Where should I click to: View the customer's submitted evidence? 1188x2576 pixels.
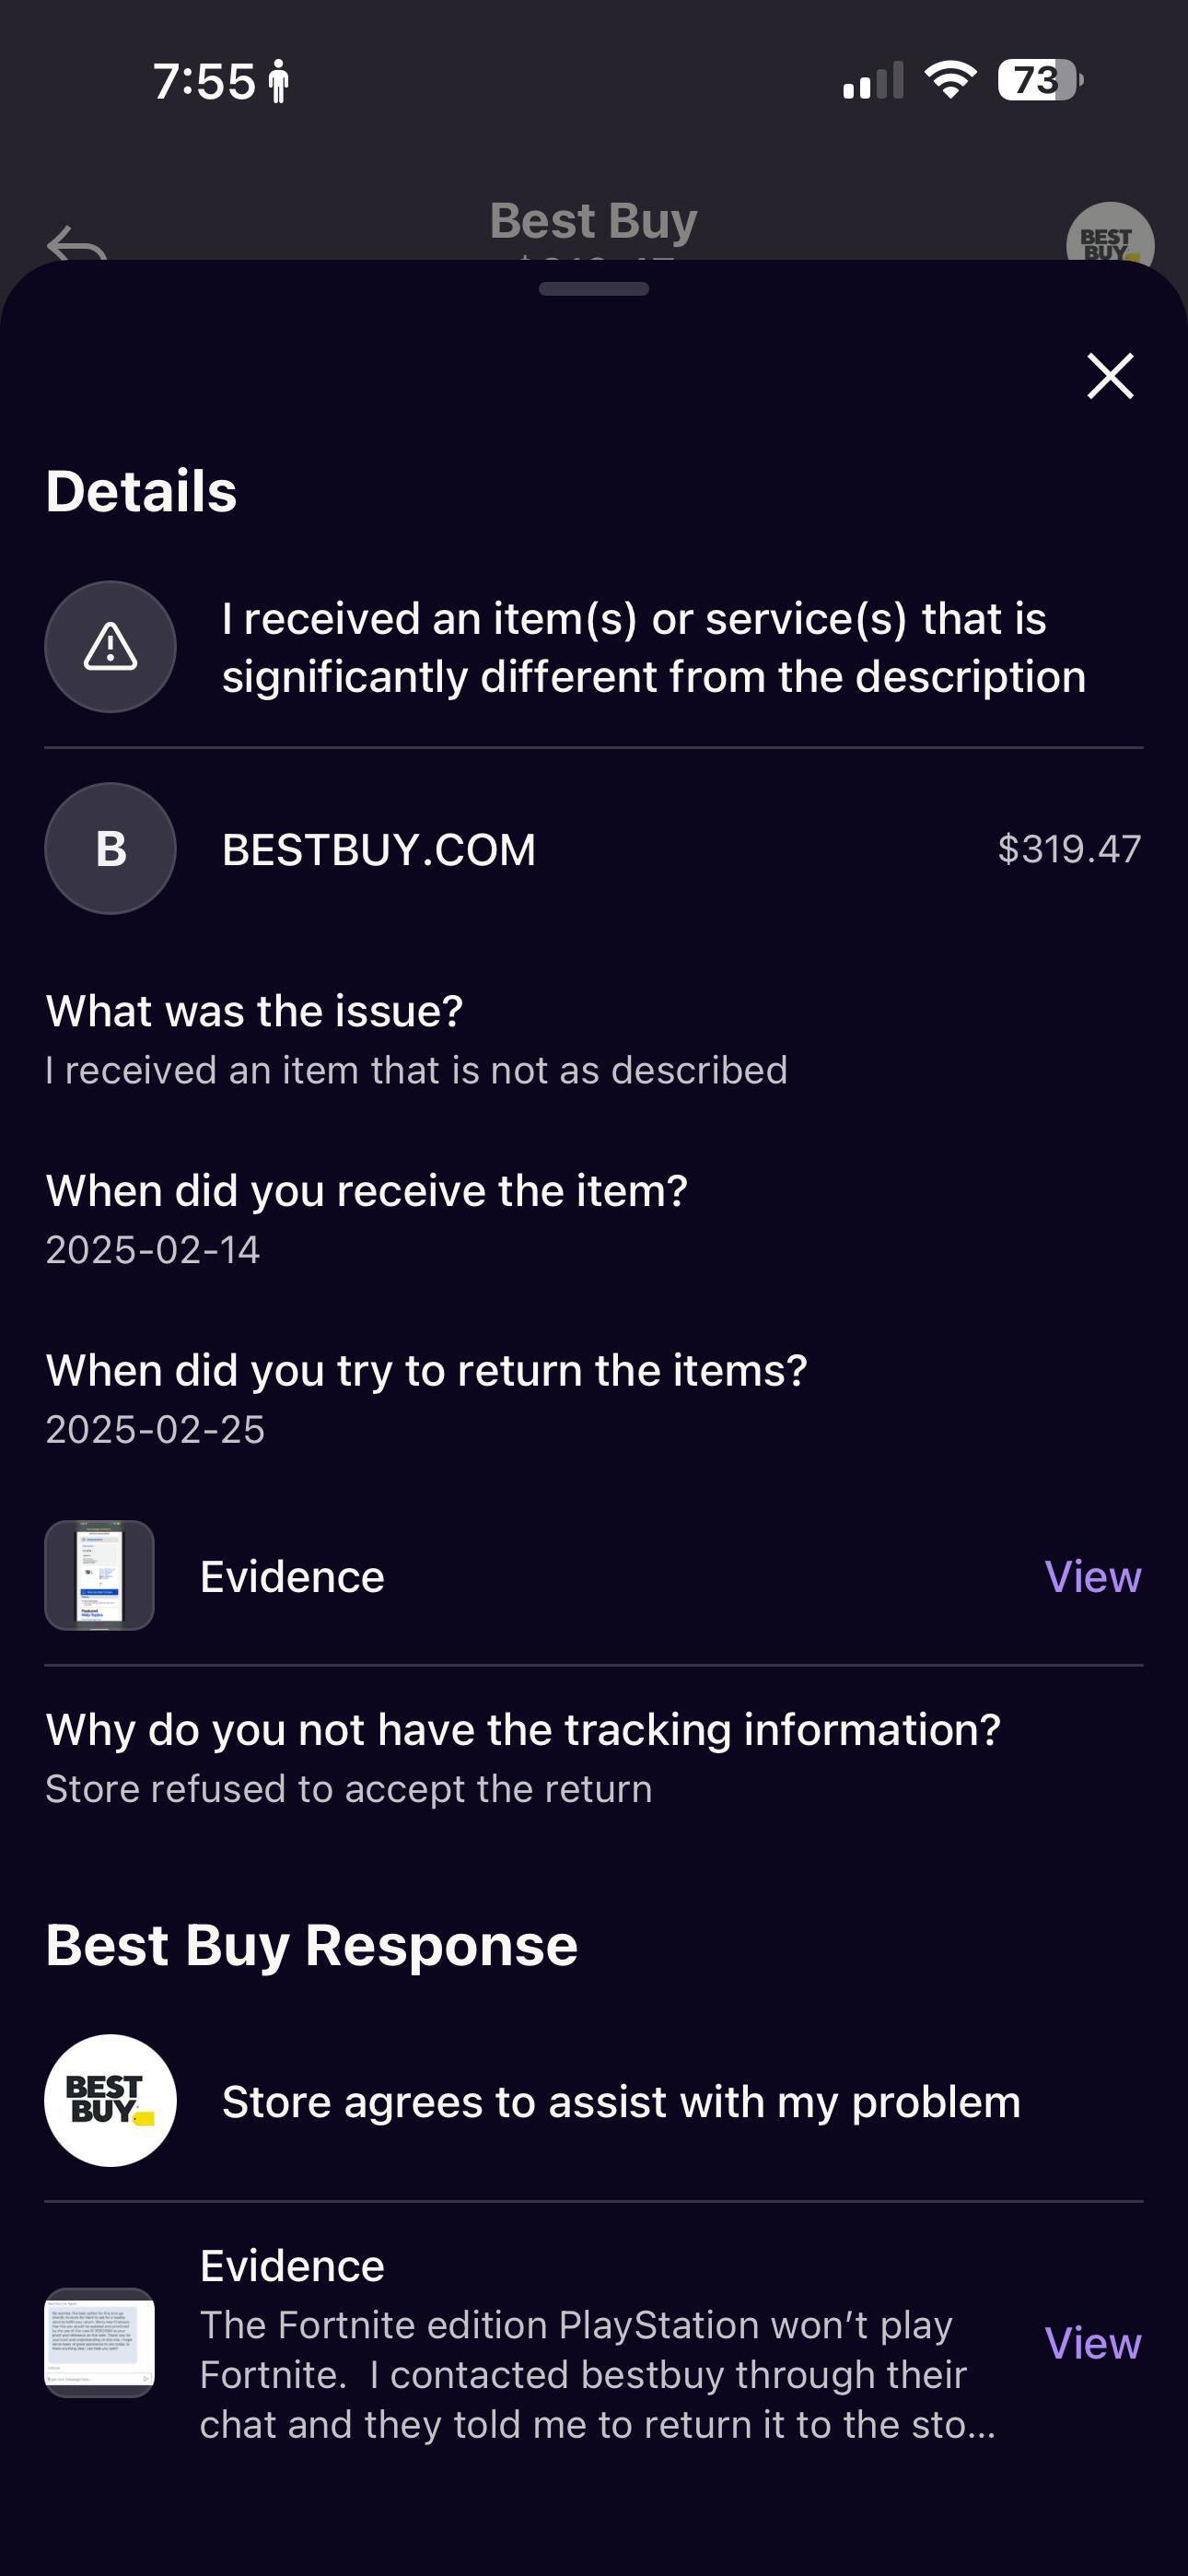click(x=1092, y=1576)
